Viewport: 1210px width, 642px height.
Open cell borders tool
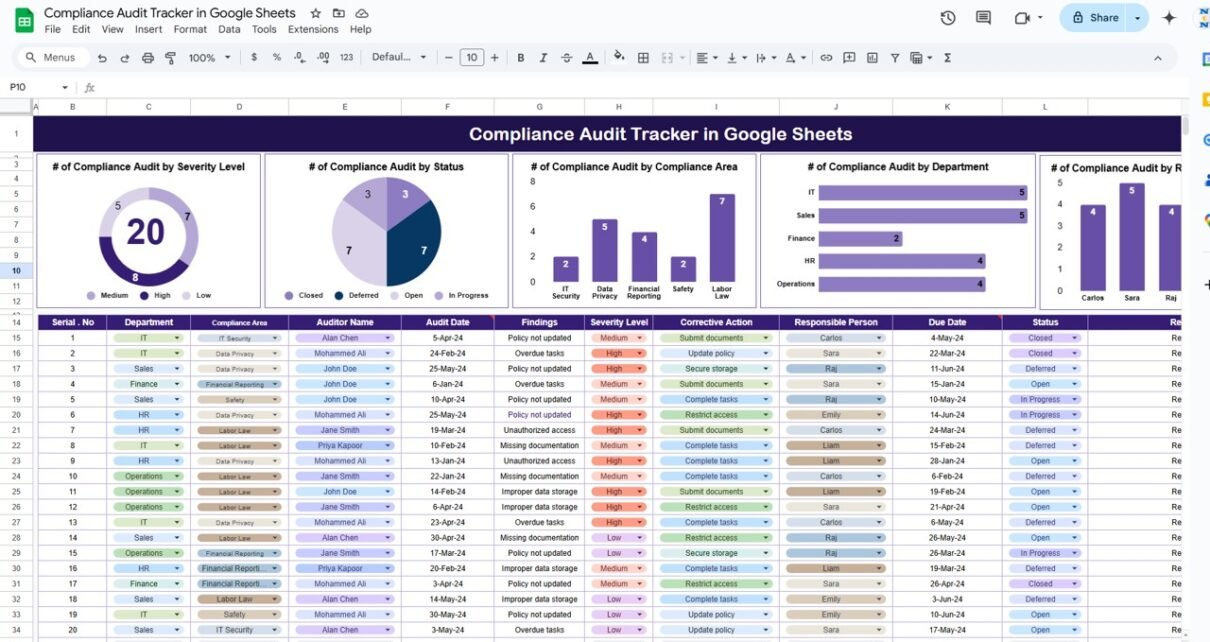643,58
